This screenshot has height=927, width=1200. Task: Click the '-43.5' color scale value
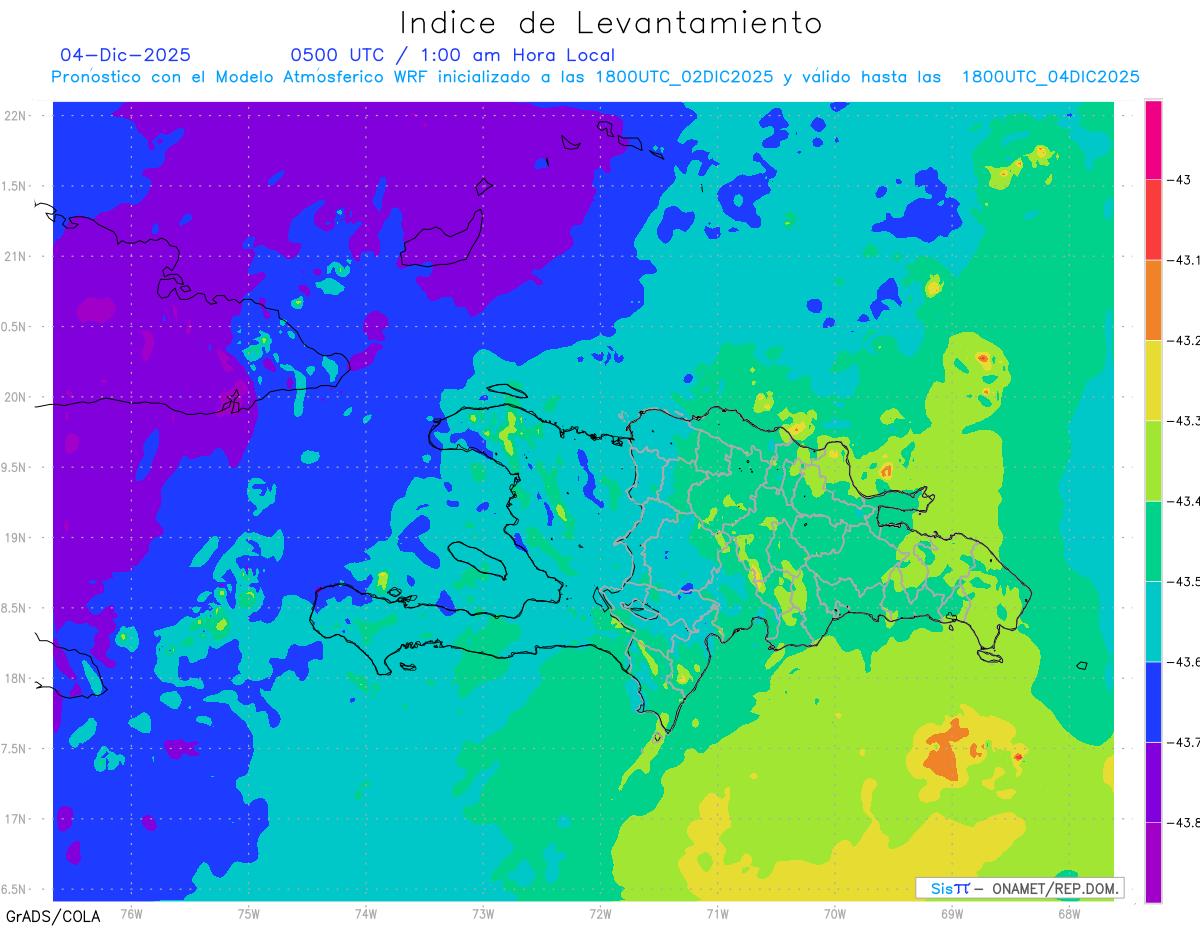(x=1185, y=581)
